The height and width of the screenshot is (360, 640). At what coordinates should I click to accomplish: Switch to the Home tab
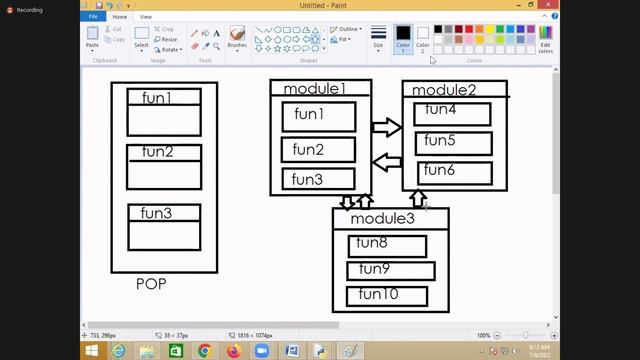coord(120,17)
